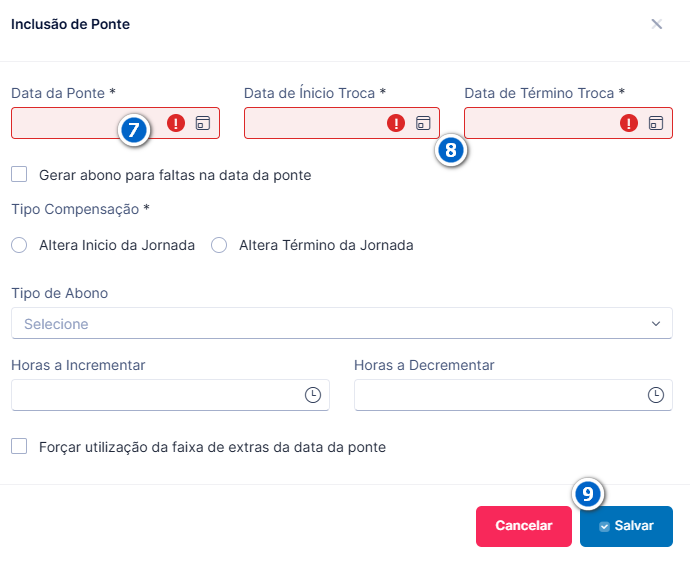Select Altera Inicio da Jornada option
The height and width of the screenshot is (562, 690).
coord(19,245)
